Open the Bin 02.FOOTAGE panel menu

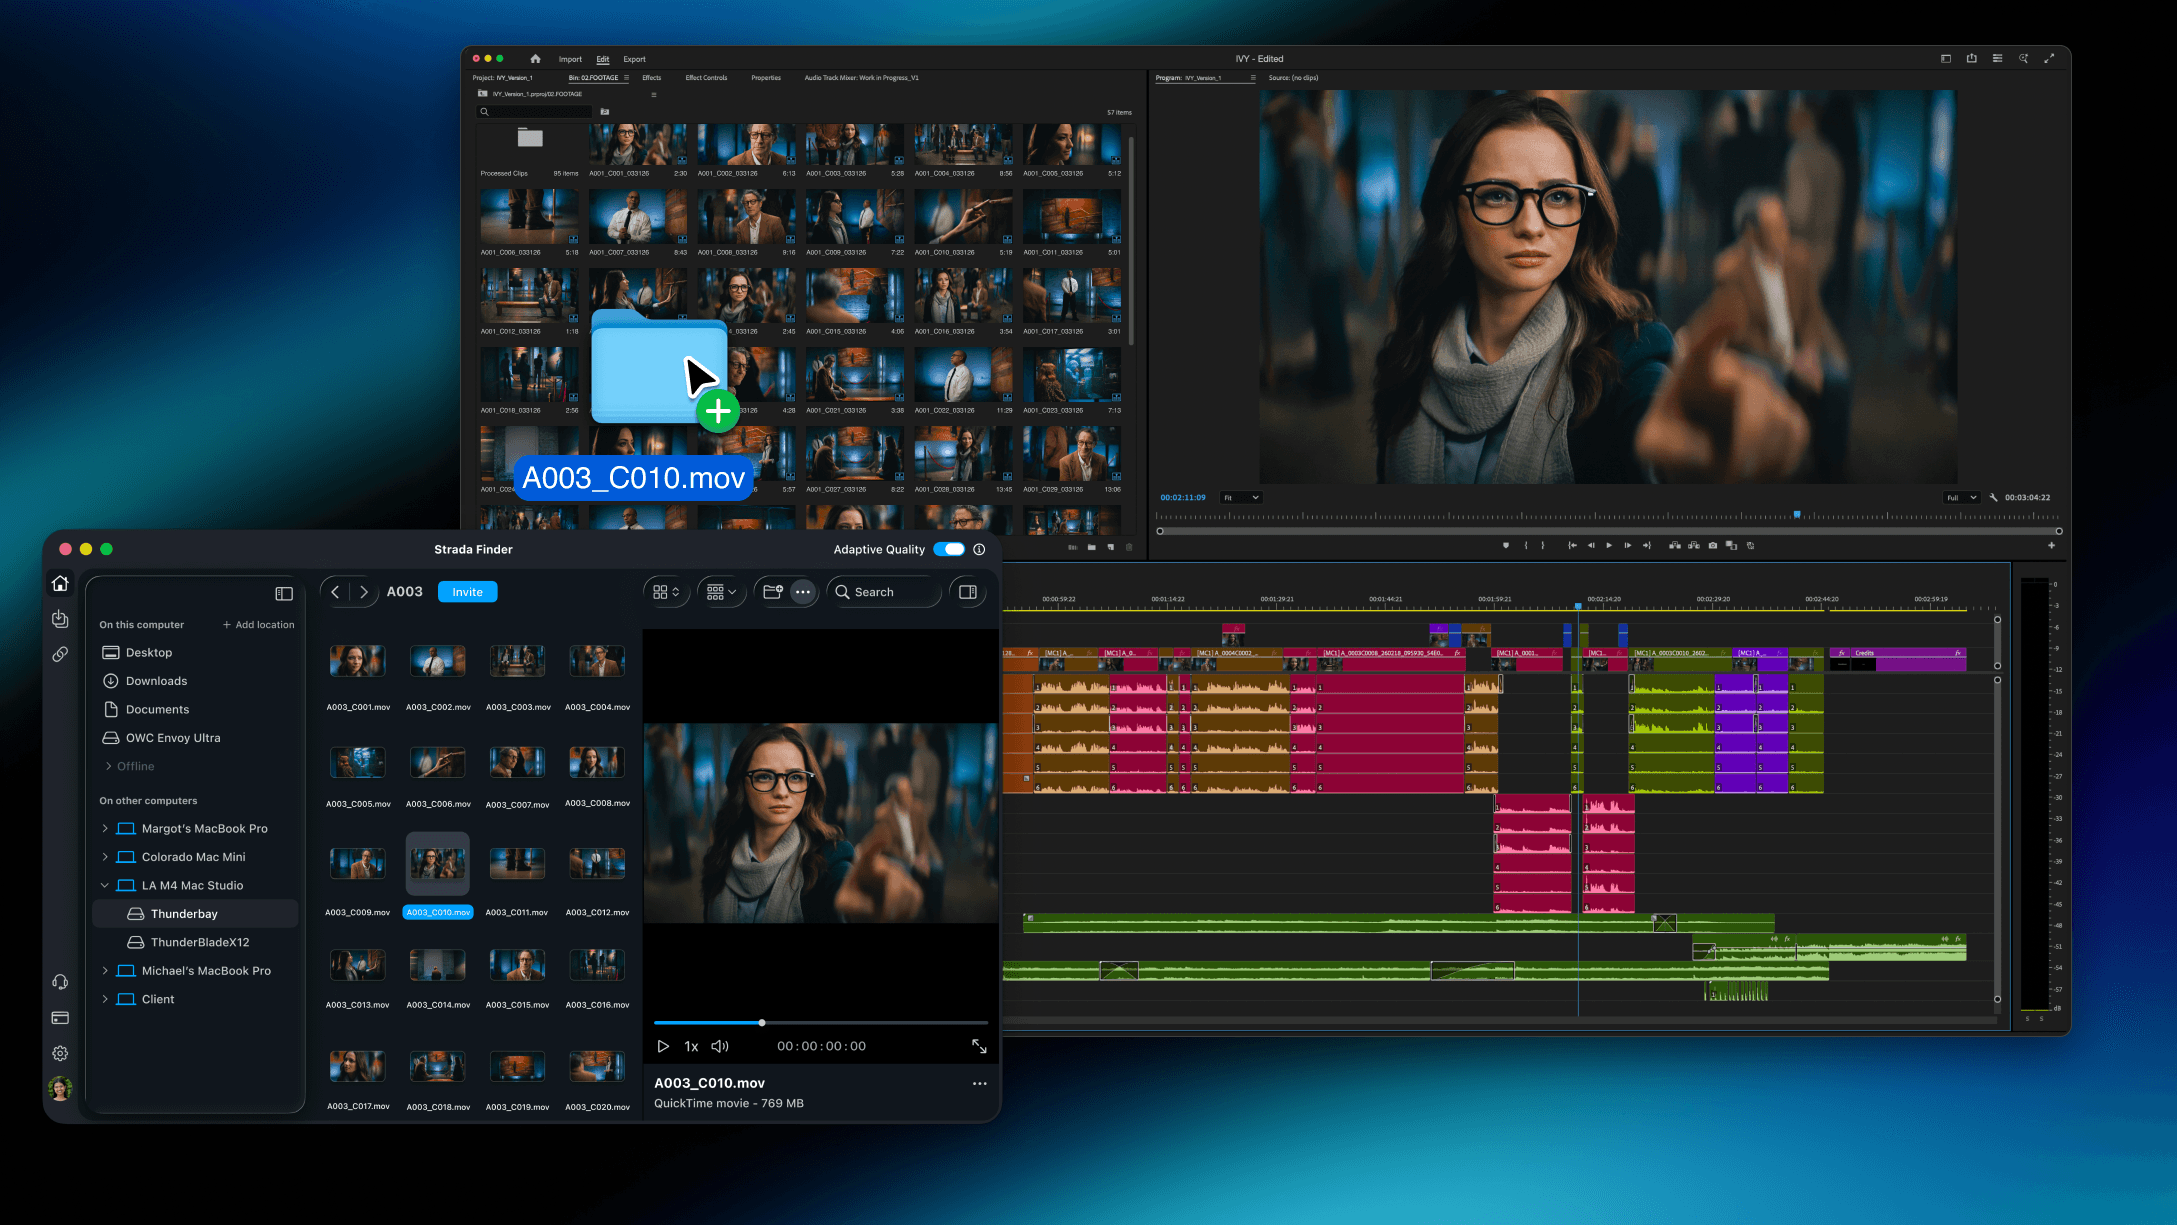[627, 78]
